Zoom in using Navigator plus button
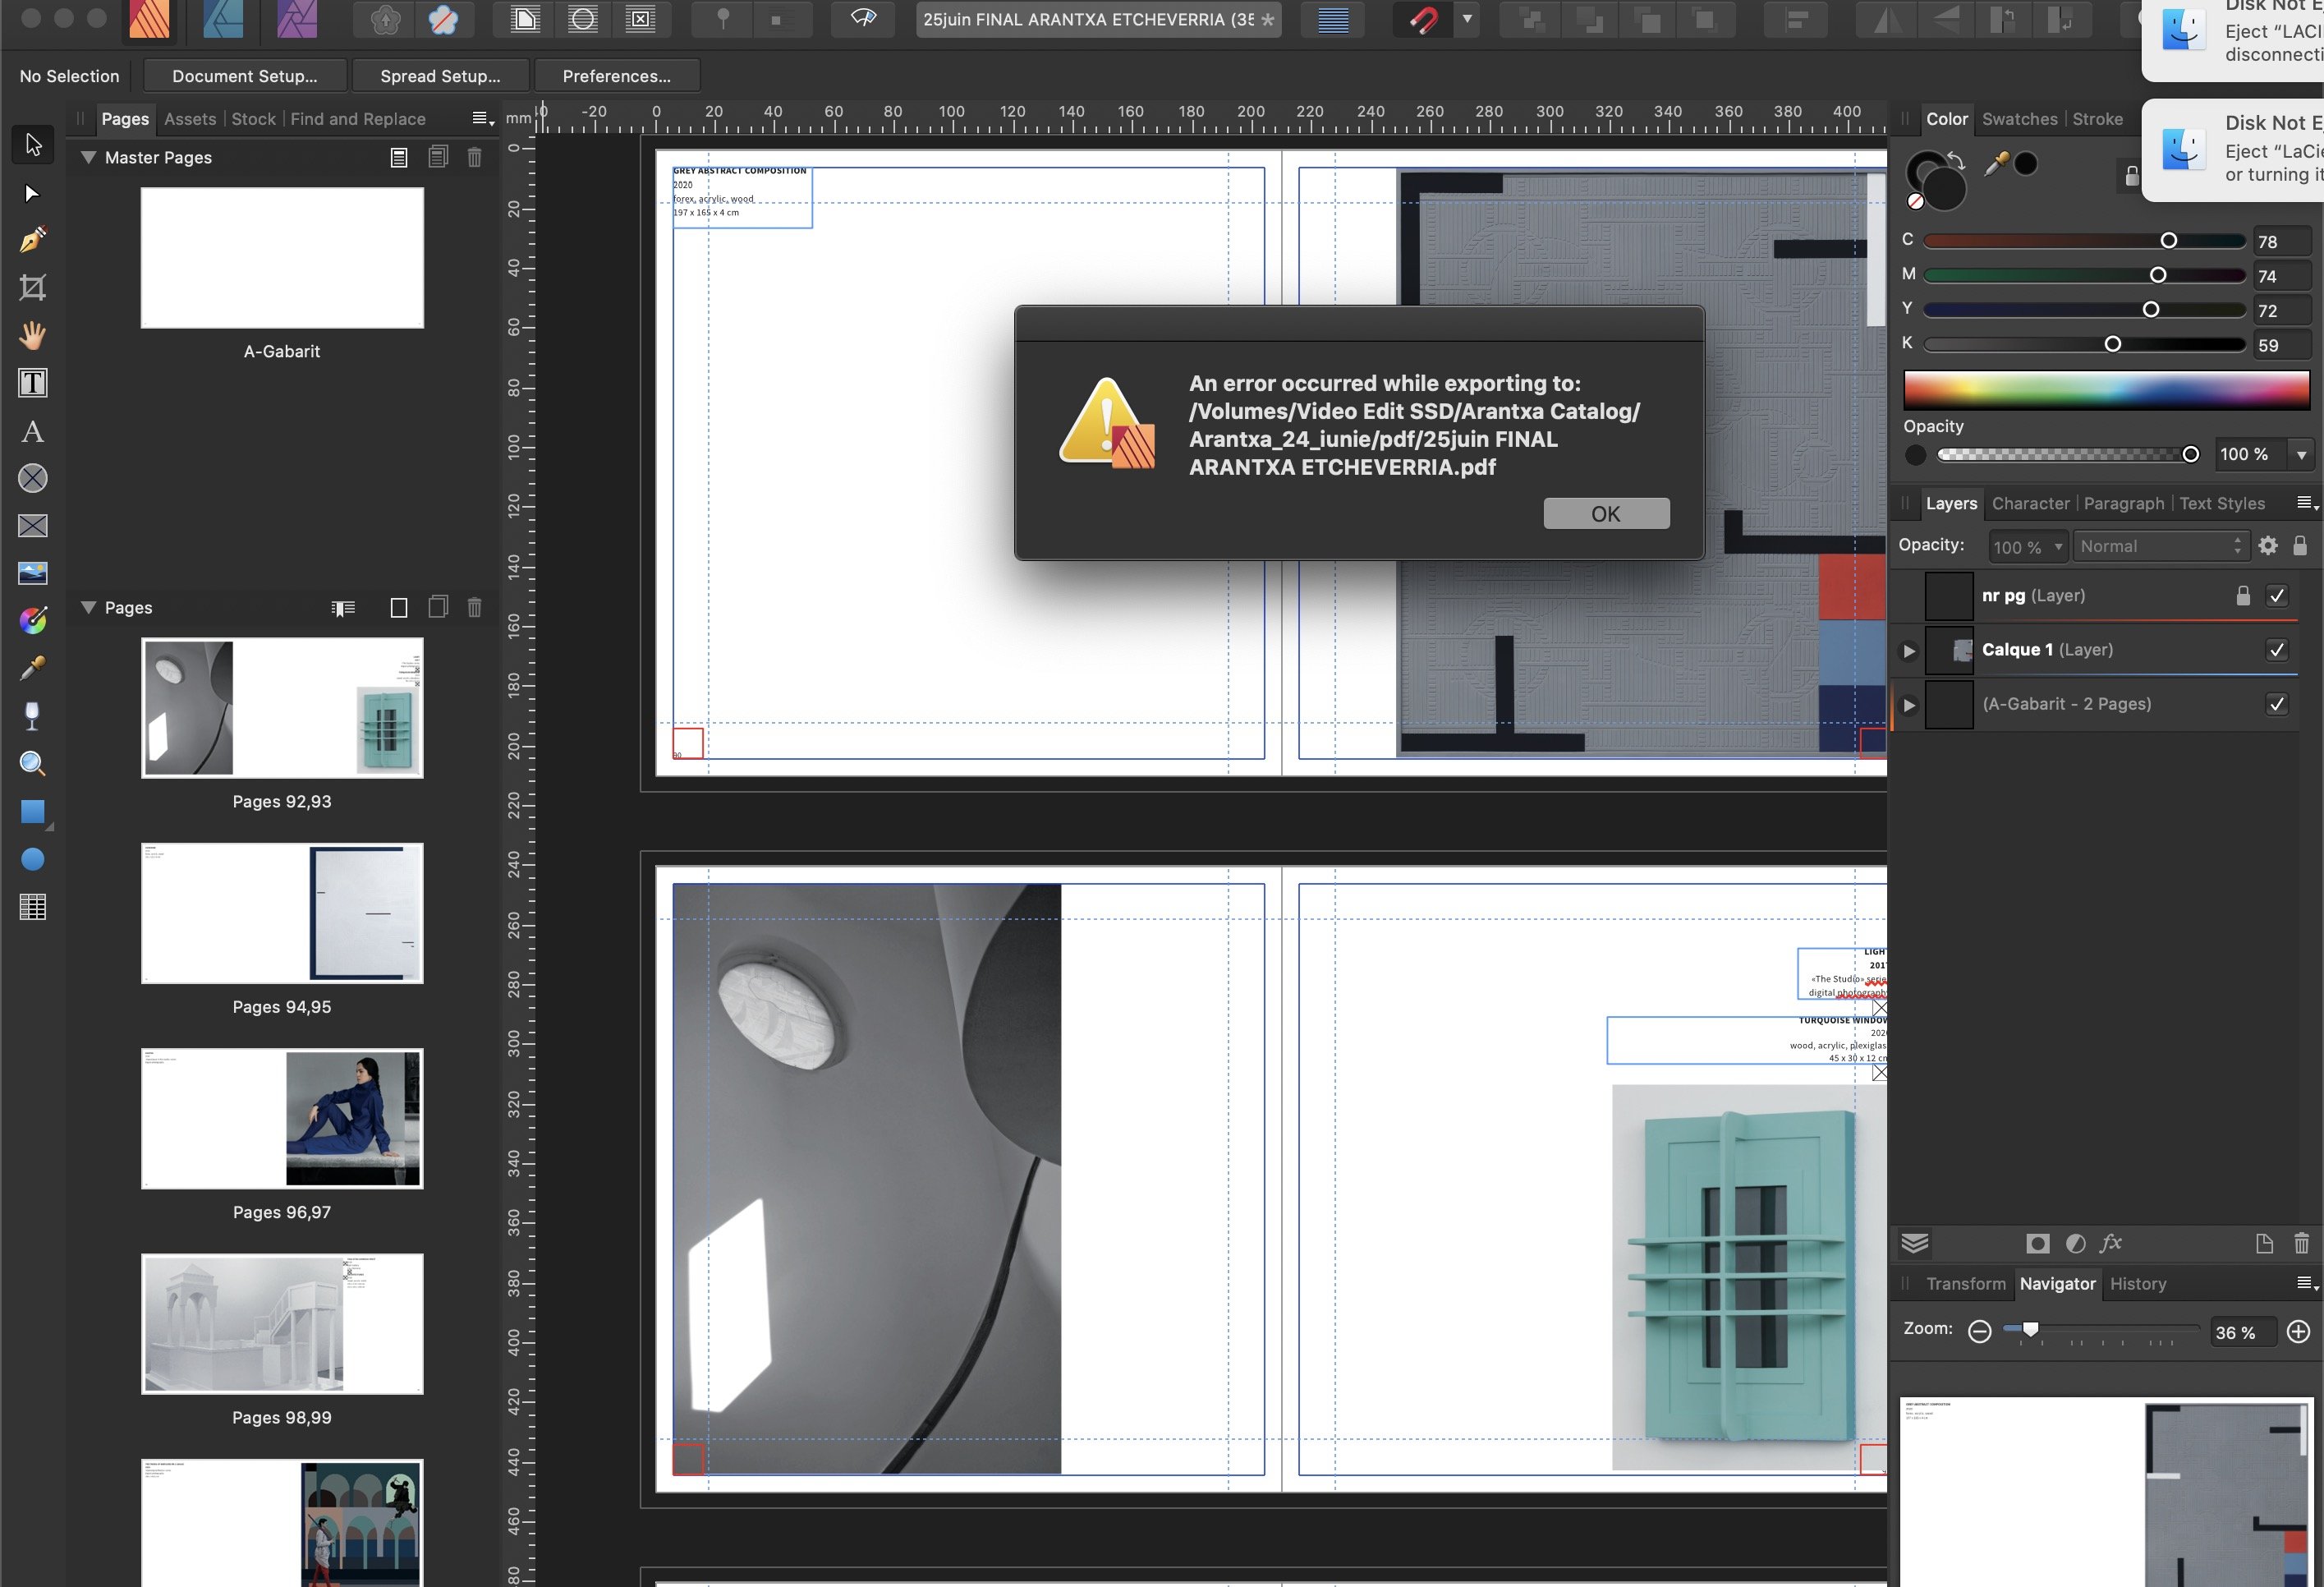Viewport: 2324px width, 1587px height. click(2298, 1331)
